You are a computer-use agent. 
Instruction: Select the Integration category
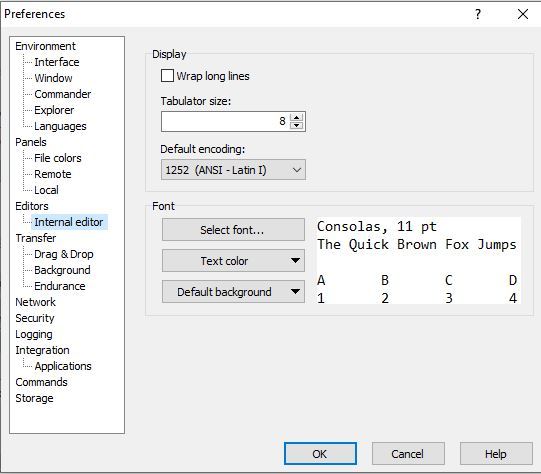42,350
